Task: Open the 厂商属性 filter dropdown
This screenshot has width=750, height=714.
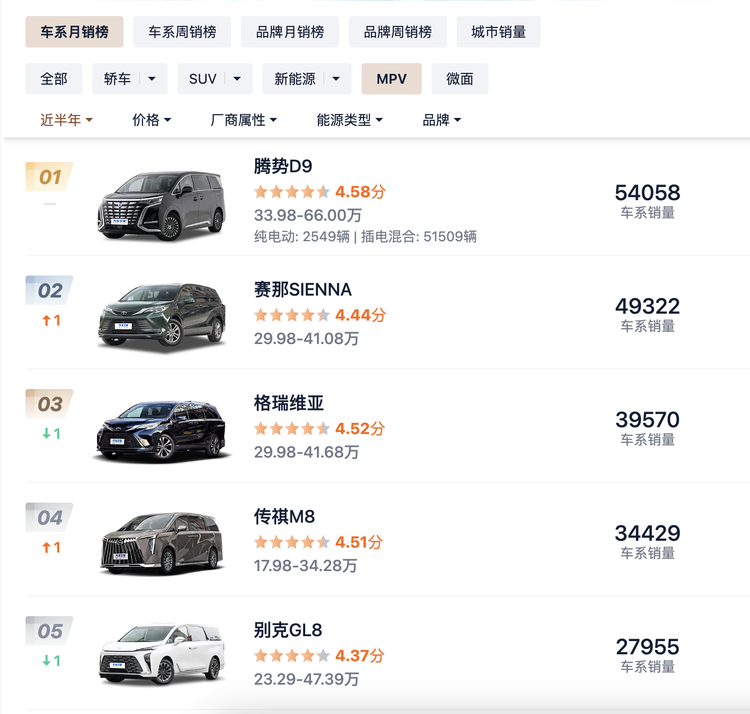Action: point(243,120)
